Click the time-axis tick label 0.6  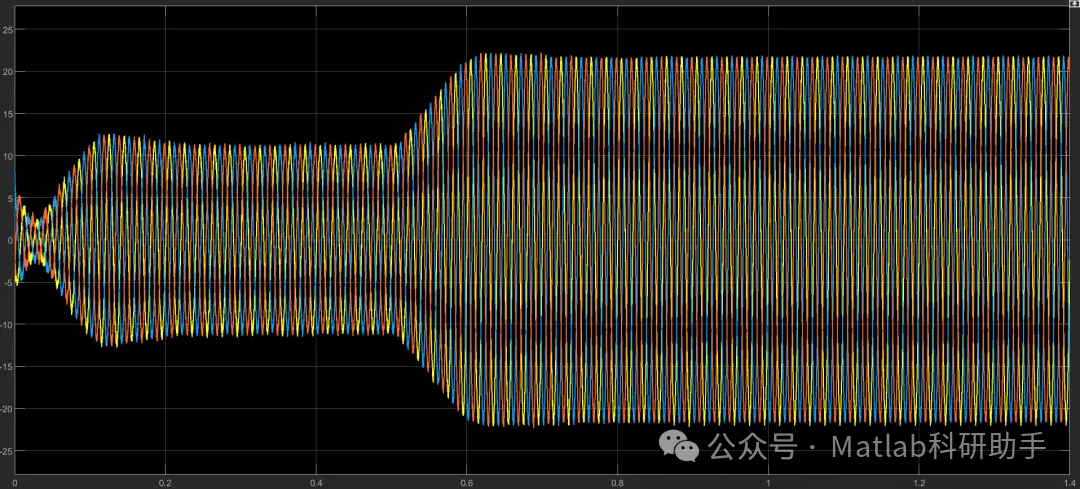point(466,483)
